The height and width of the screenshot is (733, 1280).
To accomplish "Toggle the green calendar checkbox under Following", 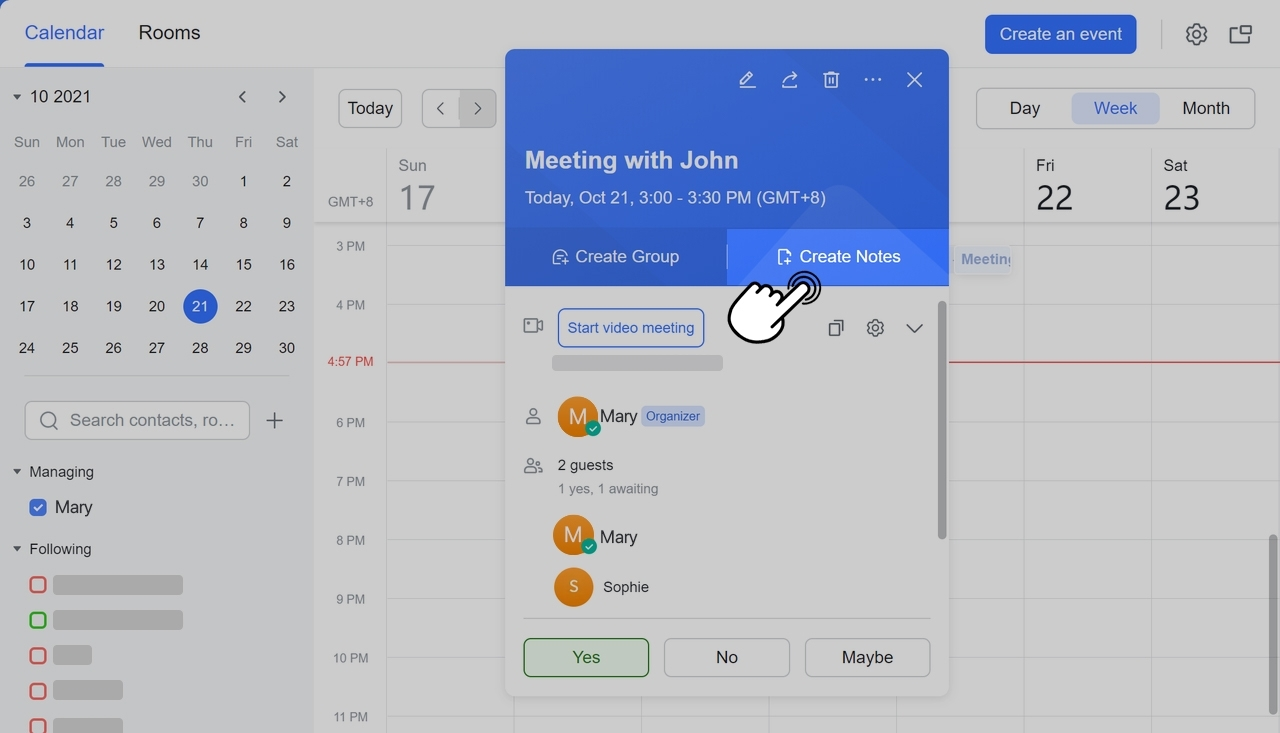I will 38,620.
